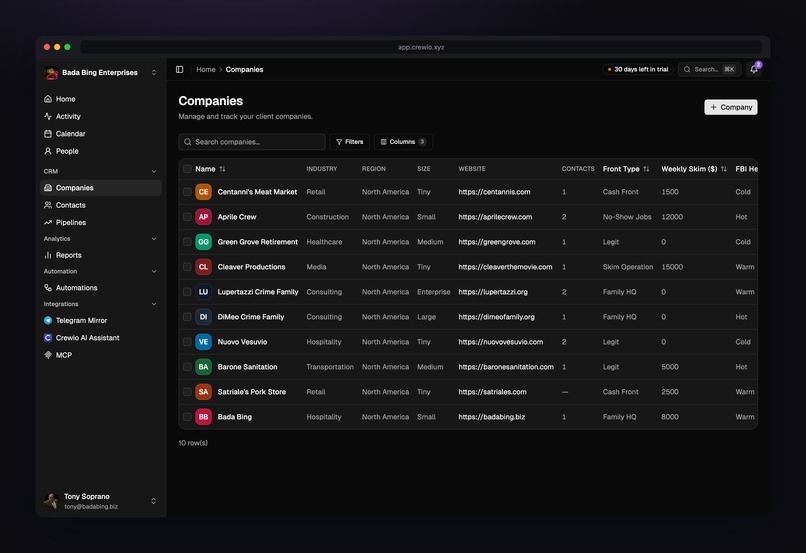Click Tony Soprano's profile avatar

coord(51,501)
